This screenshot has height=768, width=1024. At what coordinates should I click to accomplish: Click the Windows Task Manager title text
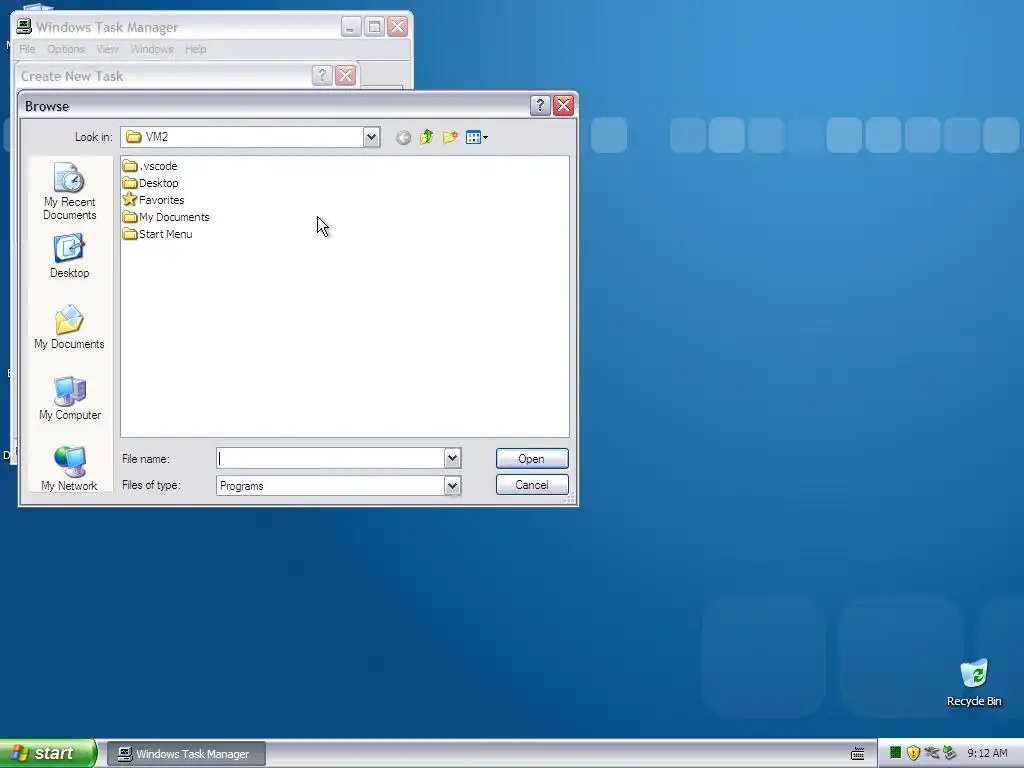107,27
